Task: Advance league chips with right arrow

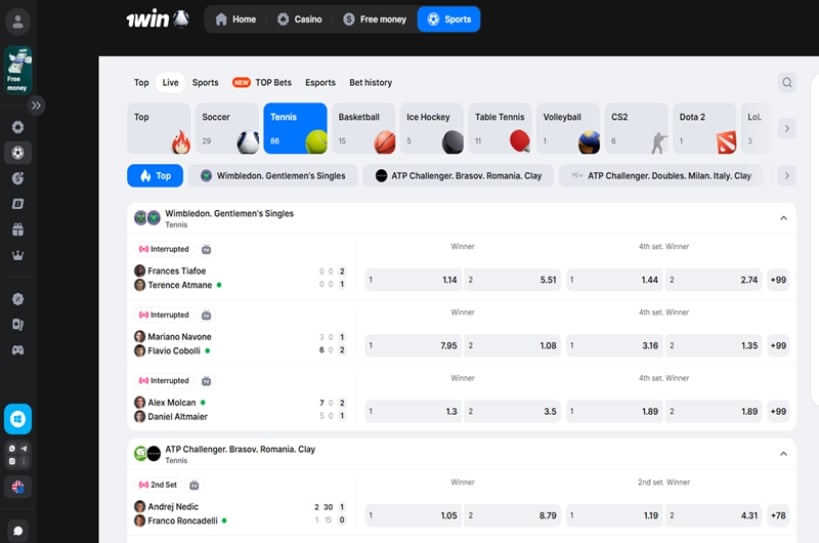Action: 787,176
